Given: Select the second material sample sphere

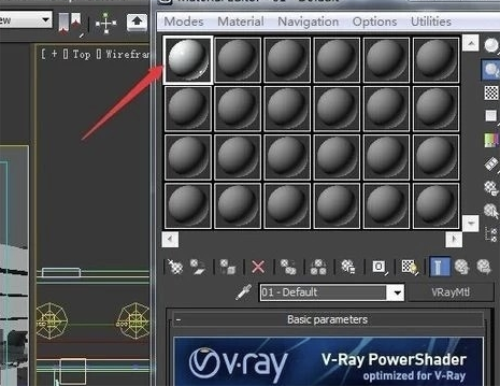Looking at the screenshot, I should [x=238, y=60].
